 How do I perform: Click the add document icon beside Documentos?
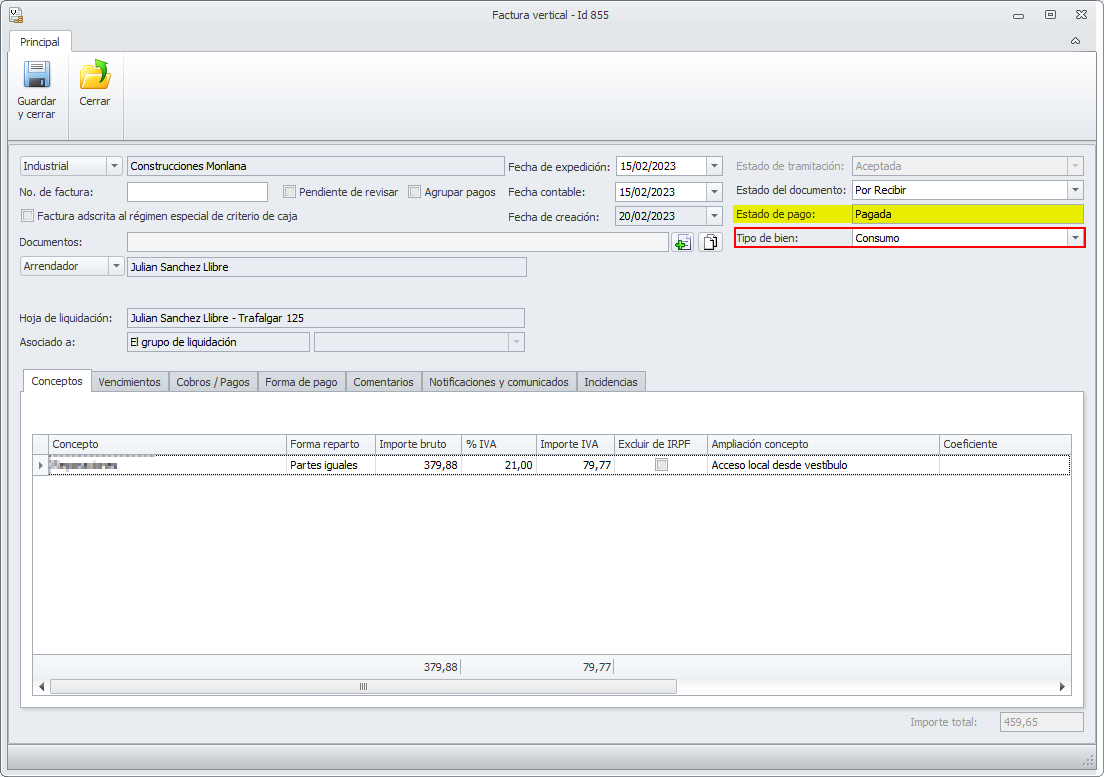(682, 243)
